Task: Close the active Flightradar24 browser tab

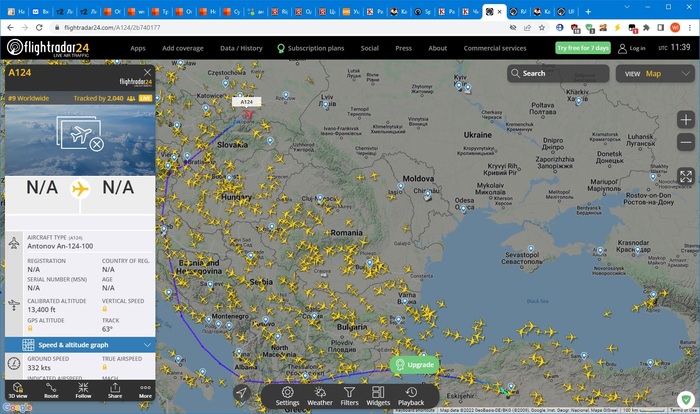Action: [500, 12]
